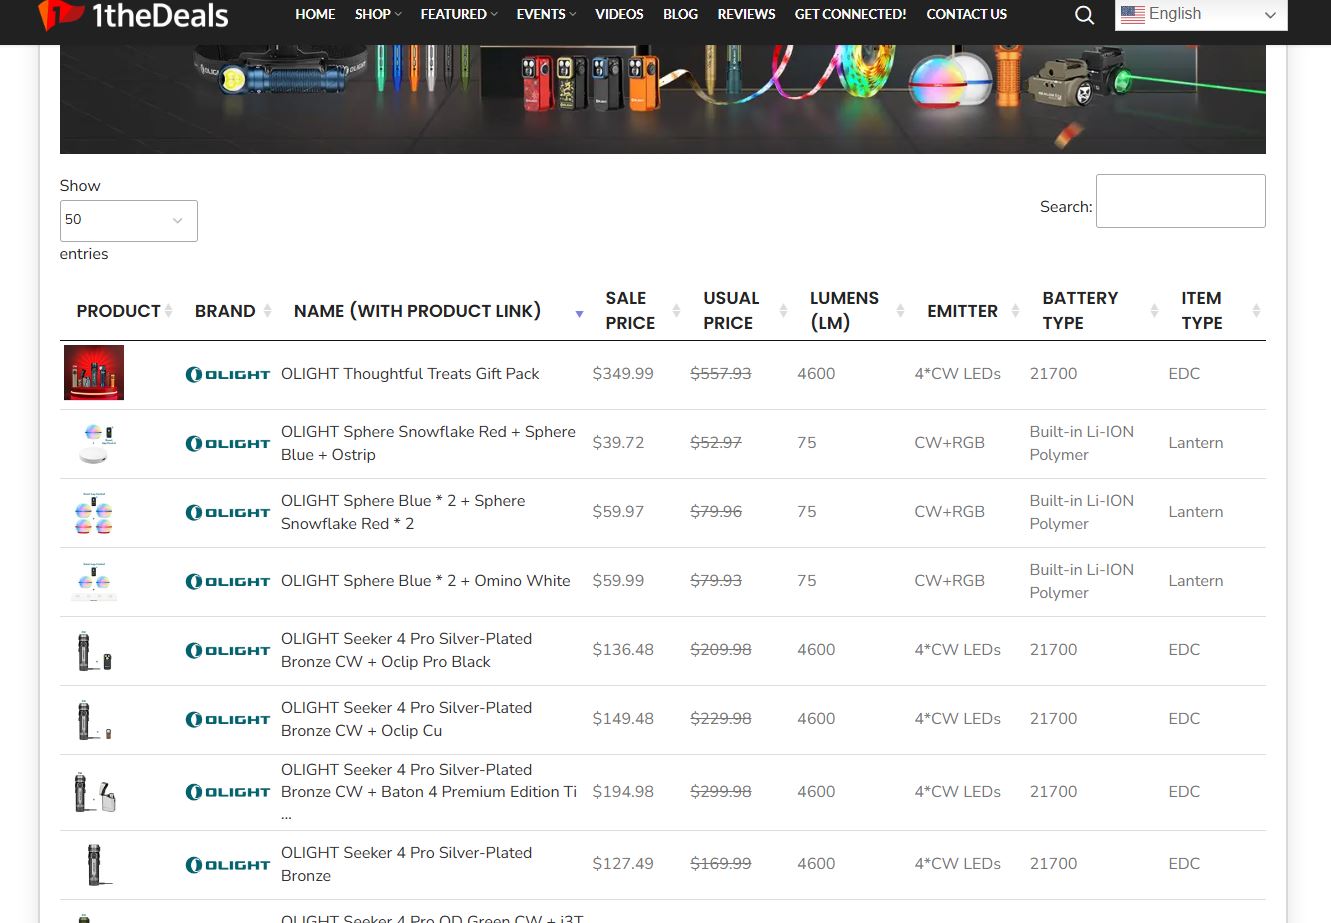Screen dimensions: 1331x923
Task: Open the Show entries dropdown
Action: coord(129,221)
